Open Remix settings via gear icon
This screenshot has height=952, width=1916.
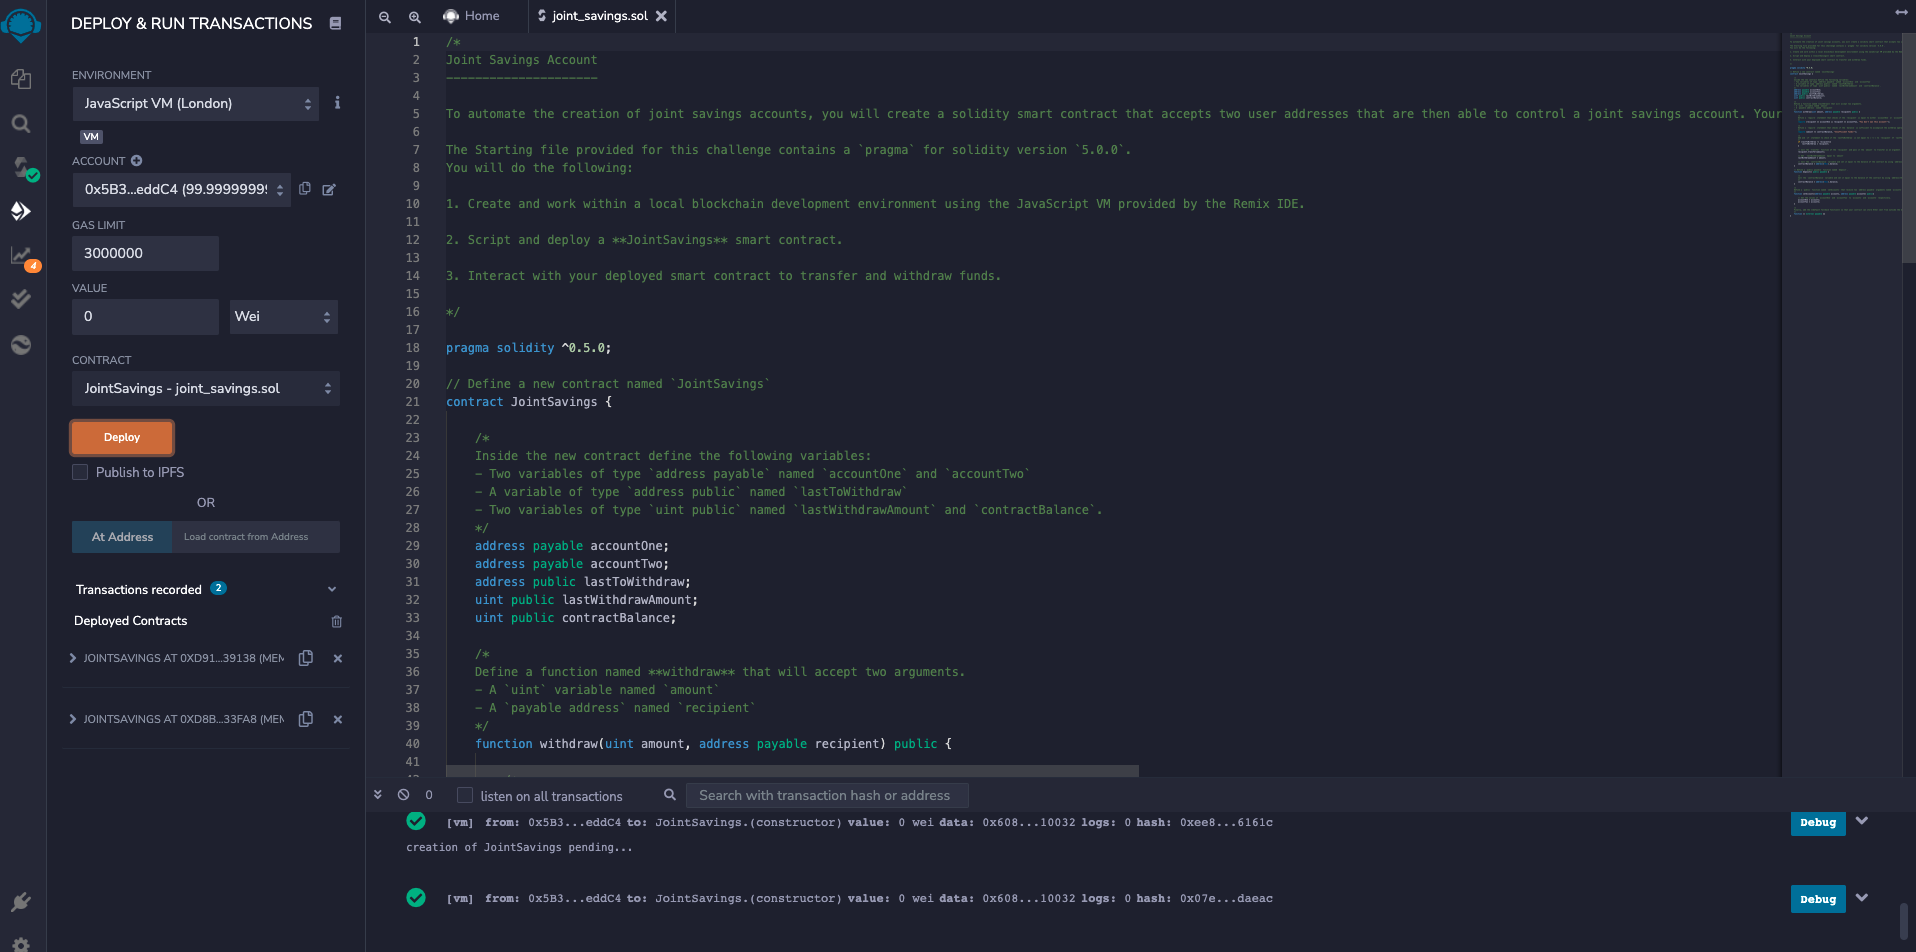[20, 945]
